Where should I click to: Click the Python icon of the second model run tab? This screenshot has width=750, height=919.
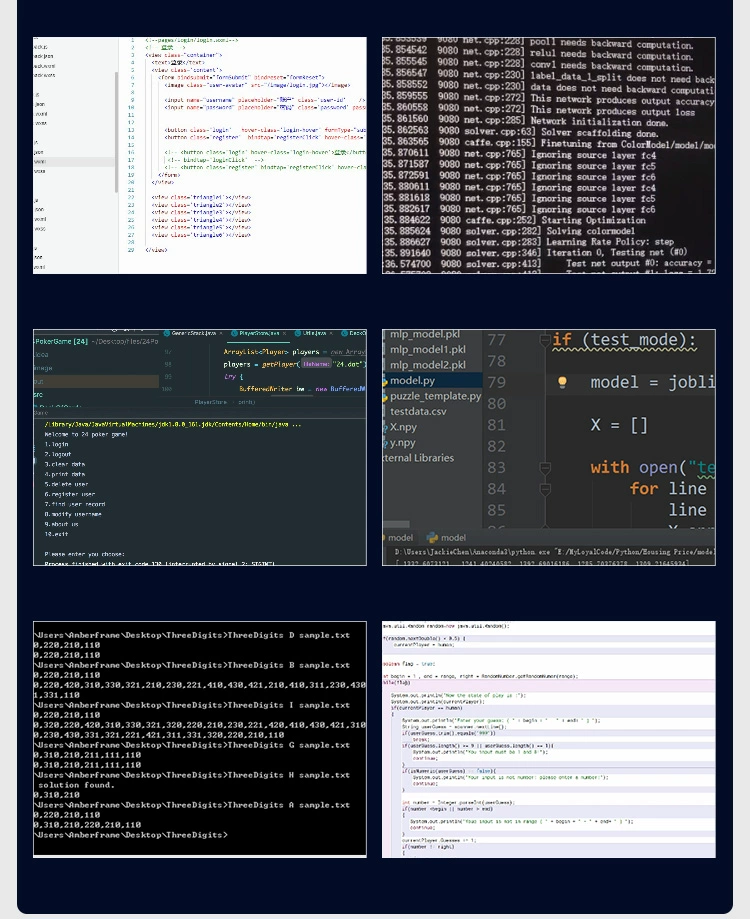[432, 537]
